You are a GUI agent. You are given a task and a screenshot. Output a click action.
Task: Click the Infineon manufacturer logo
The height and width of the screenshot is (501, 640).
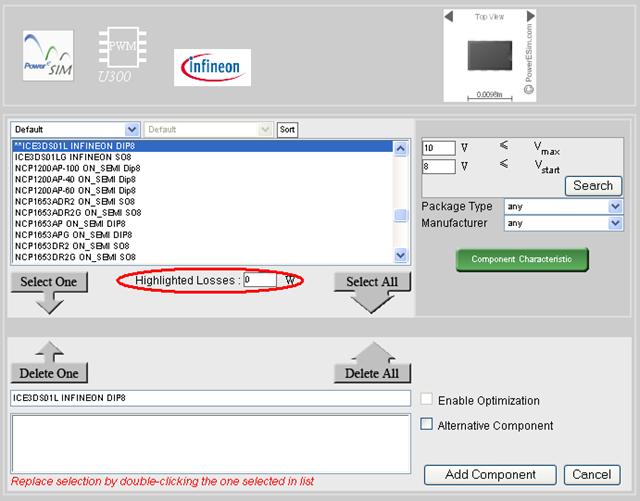click(x=212, y=67)
